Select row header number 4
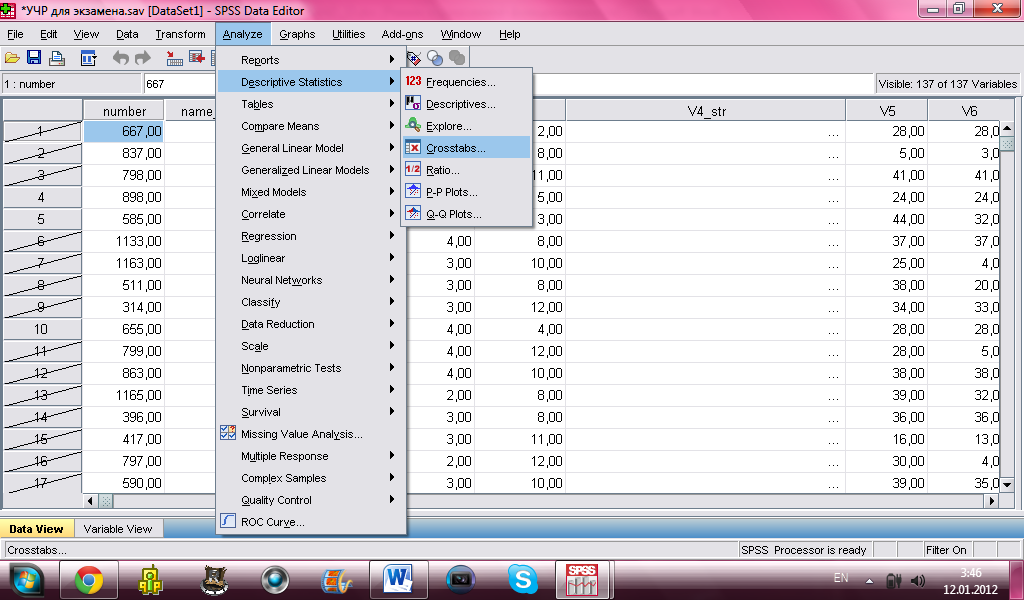This screenshot has width=1024, height=600. (x=42, y=197)
